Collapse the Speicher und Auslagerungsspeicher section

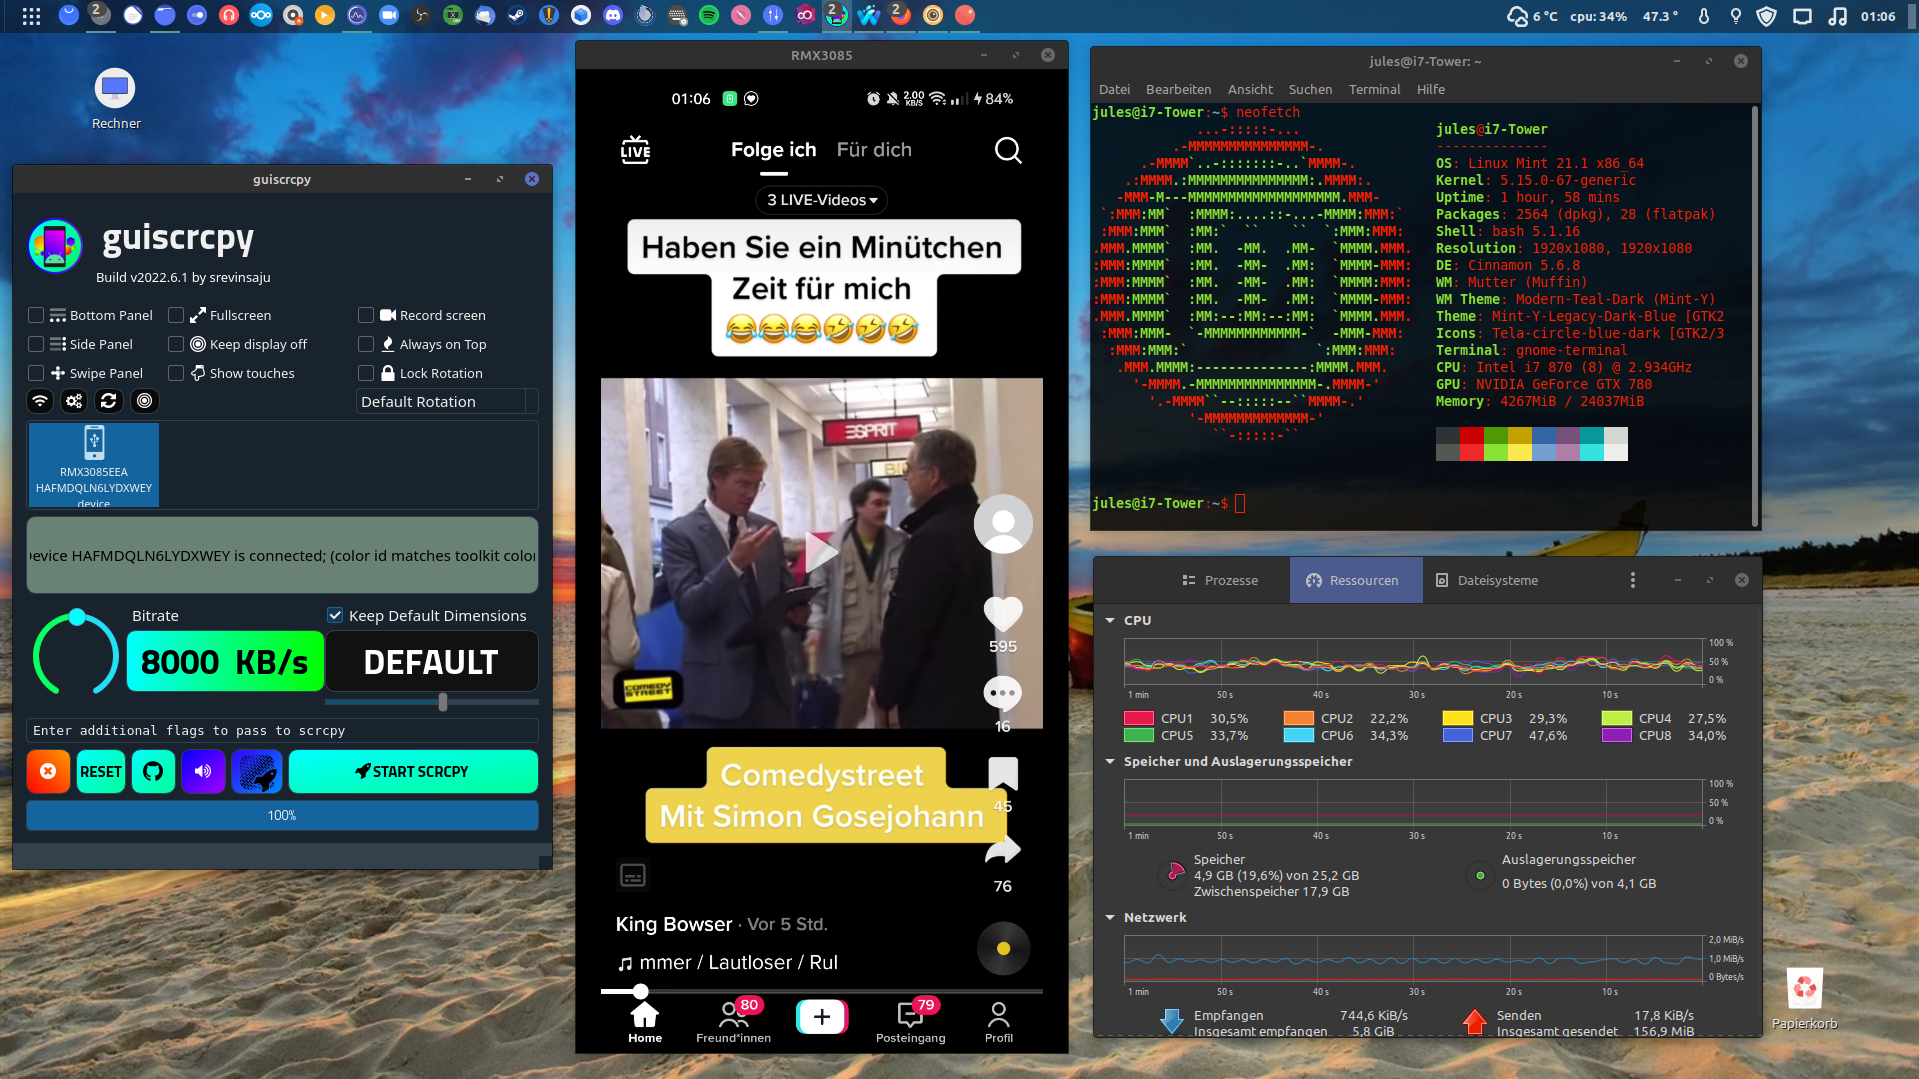1110,762
